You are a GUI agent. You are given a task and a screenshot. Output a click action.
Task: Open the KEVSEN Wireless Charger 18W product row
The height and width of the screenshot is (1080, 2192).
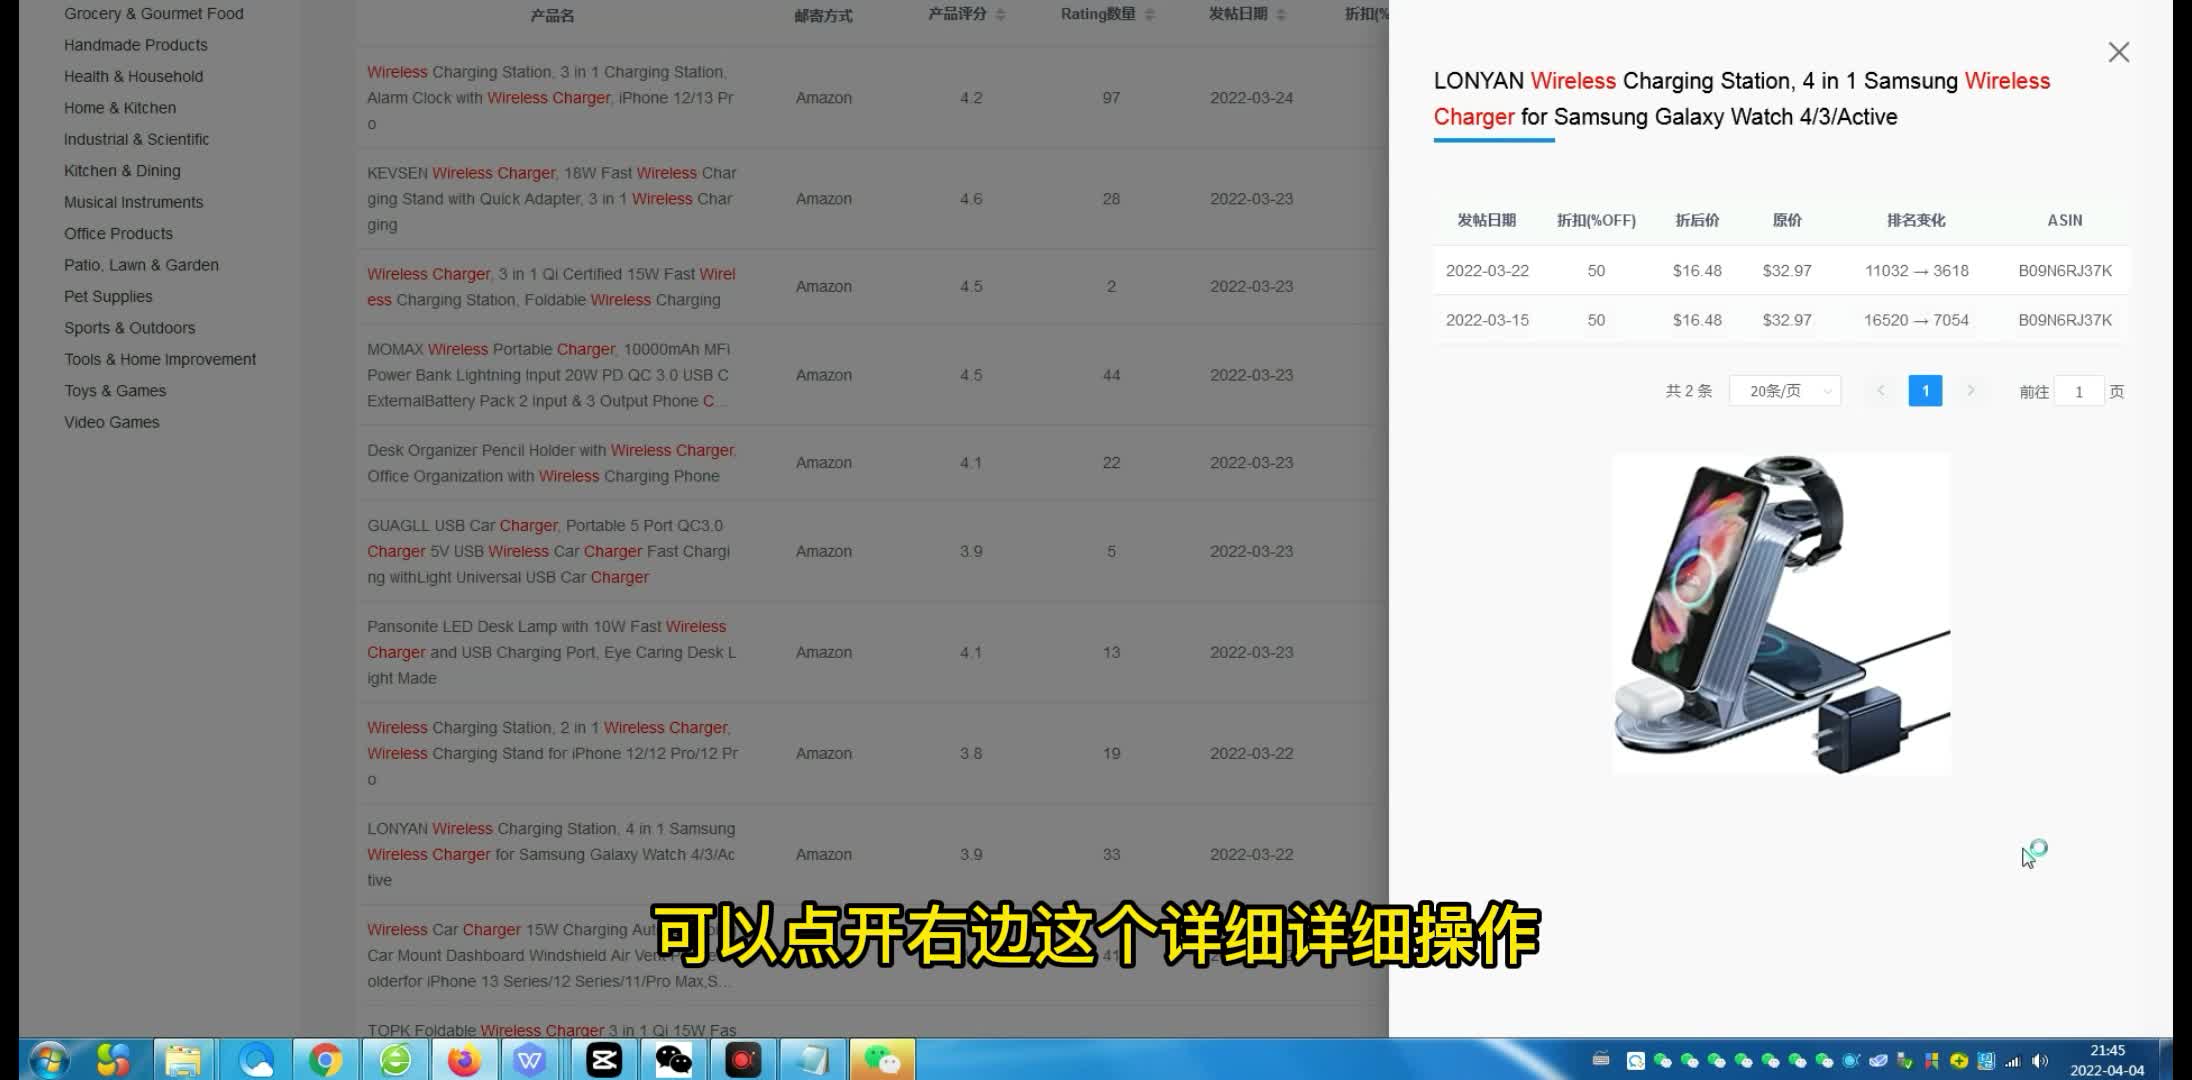click(x=552, y=199)
